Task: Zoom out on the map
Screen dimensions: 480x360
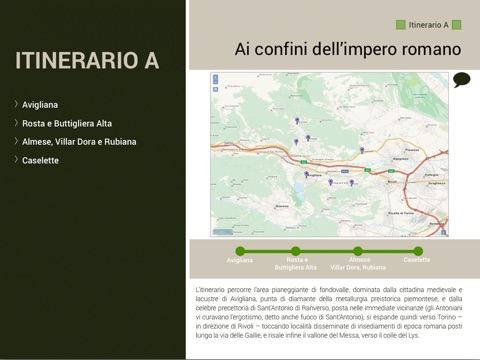Action: [x=216, y=82]
